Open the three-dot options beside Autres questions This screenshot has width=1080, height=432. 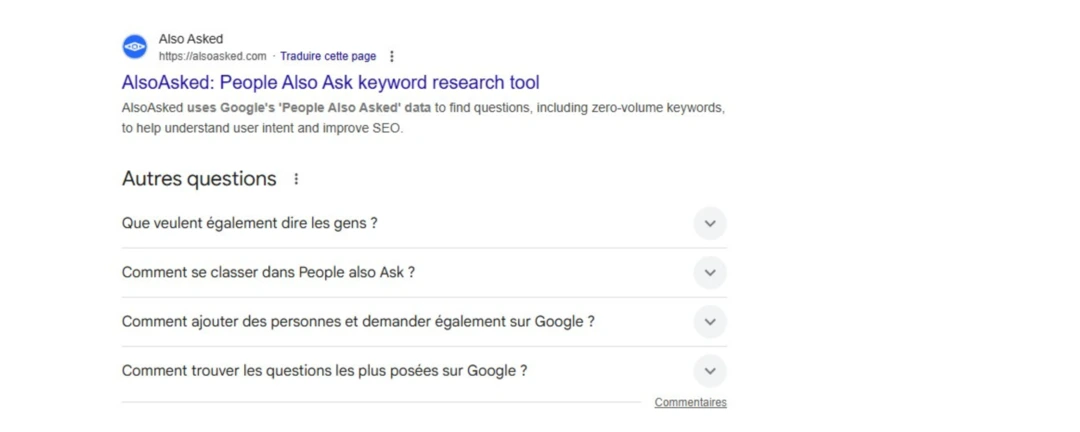pyautogui.click(x=296, y=179)
